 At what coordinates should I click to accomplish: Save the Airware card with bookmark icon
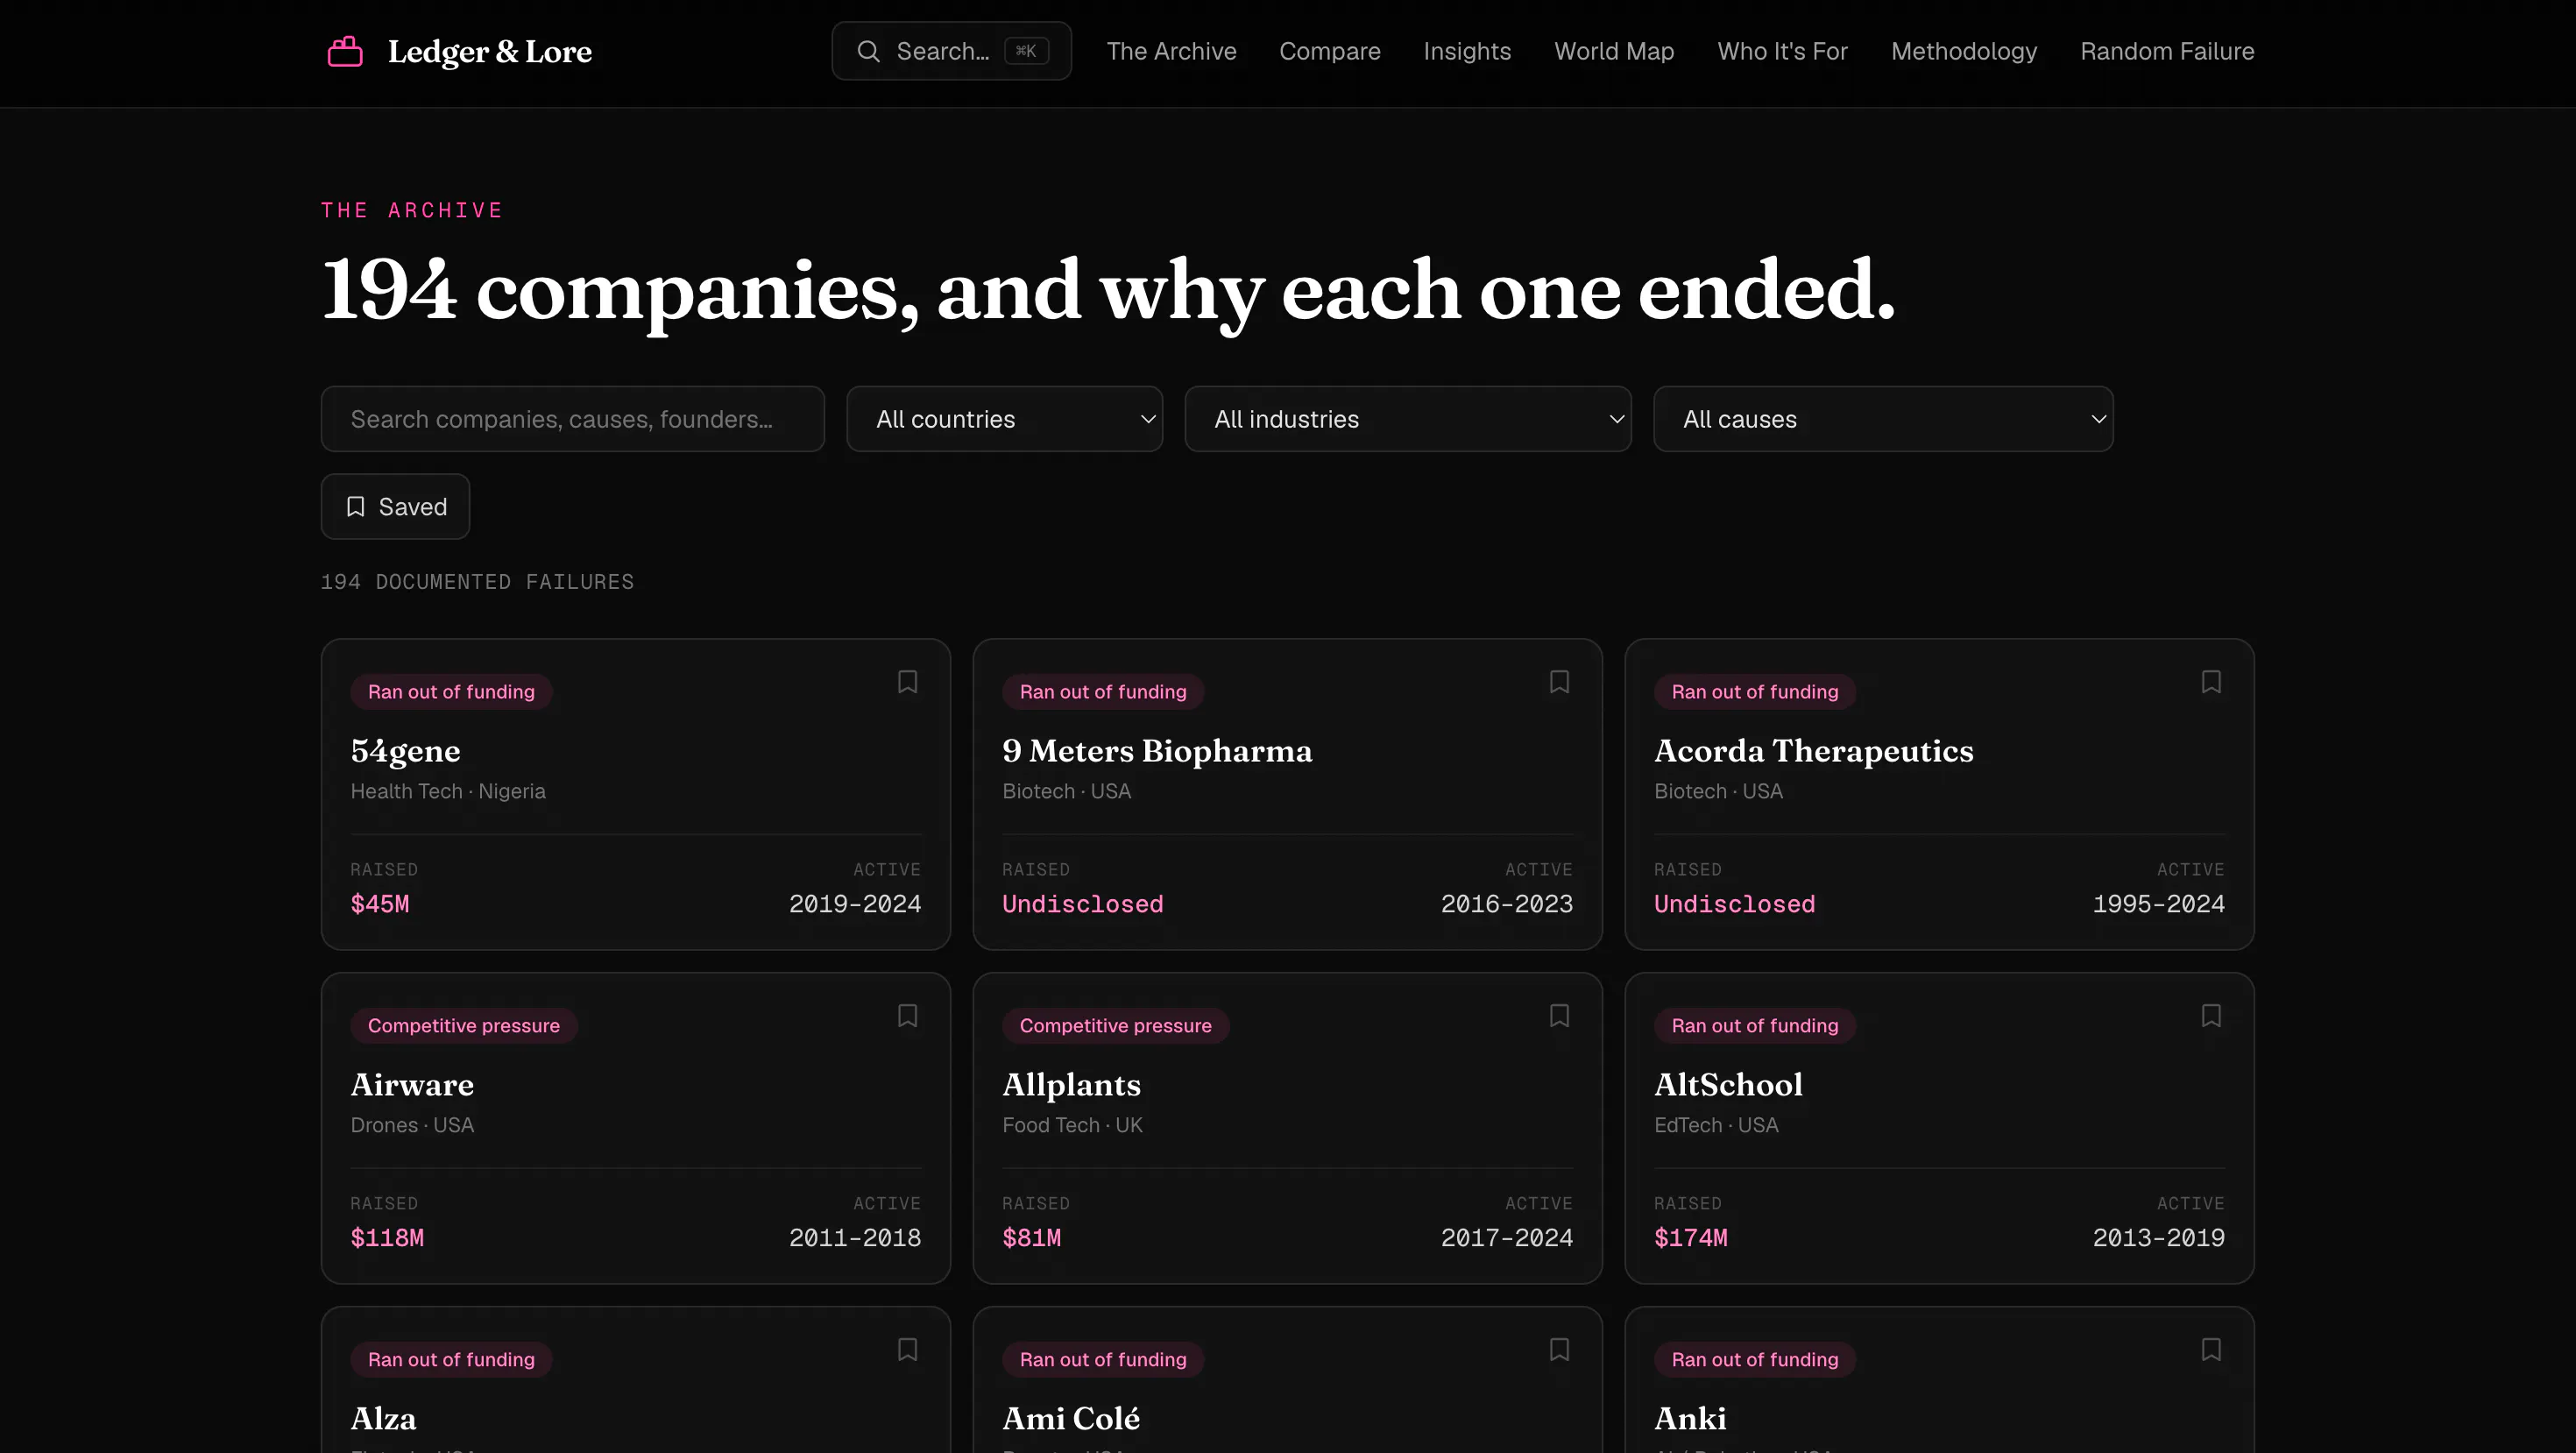(x=907, y=1016)
